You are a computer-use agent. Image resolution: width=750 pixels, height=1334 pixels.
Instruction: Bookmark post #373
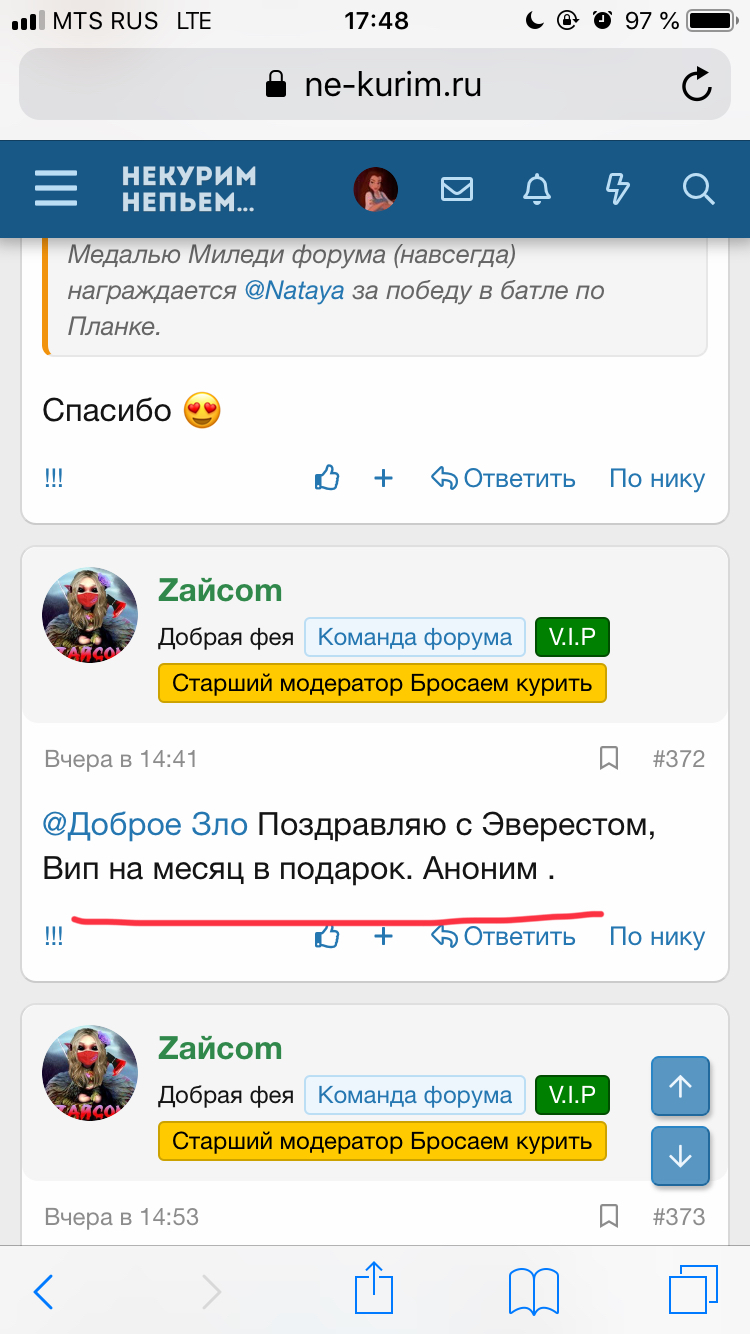(x=608, y=1217)
